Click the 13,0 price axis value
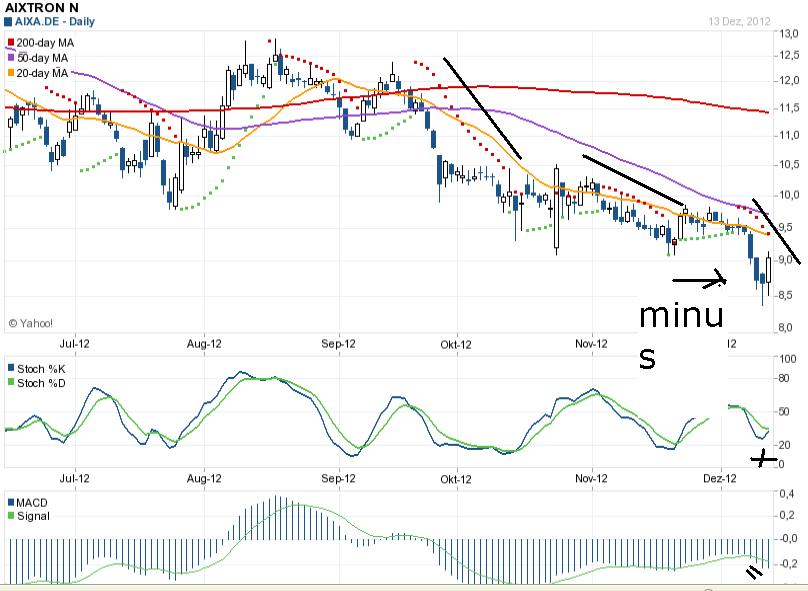Viewport: 808px width, 591px height. tap(789, 34)
